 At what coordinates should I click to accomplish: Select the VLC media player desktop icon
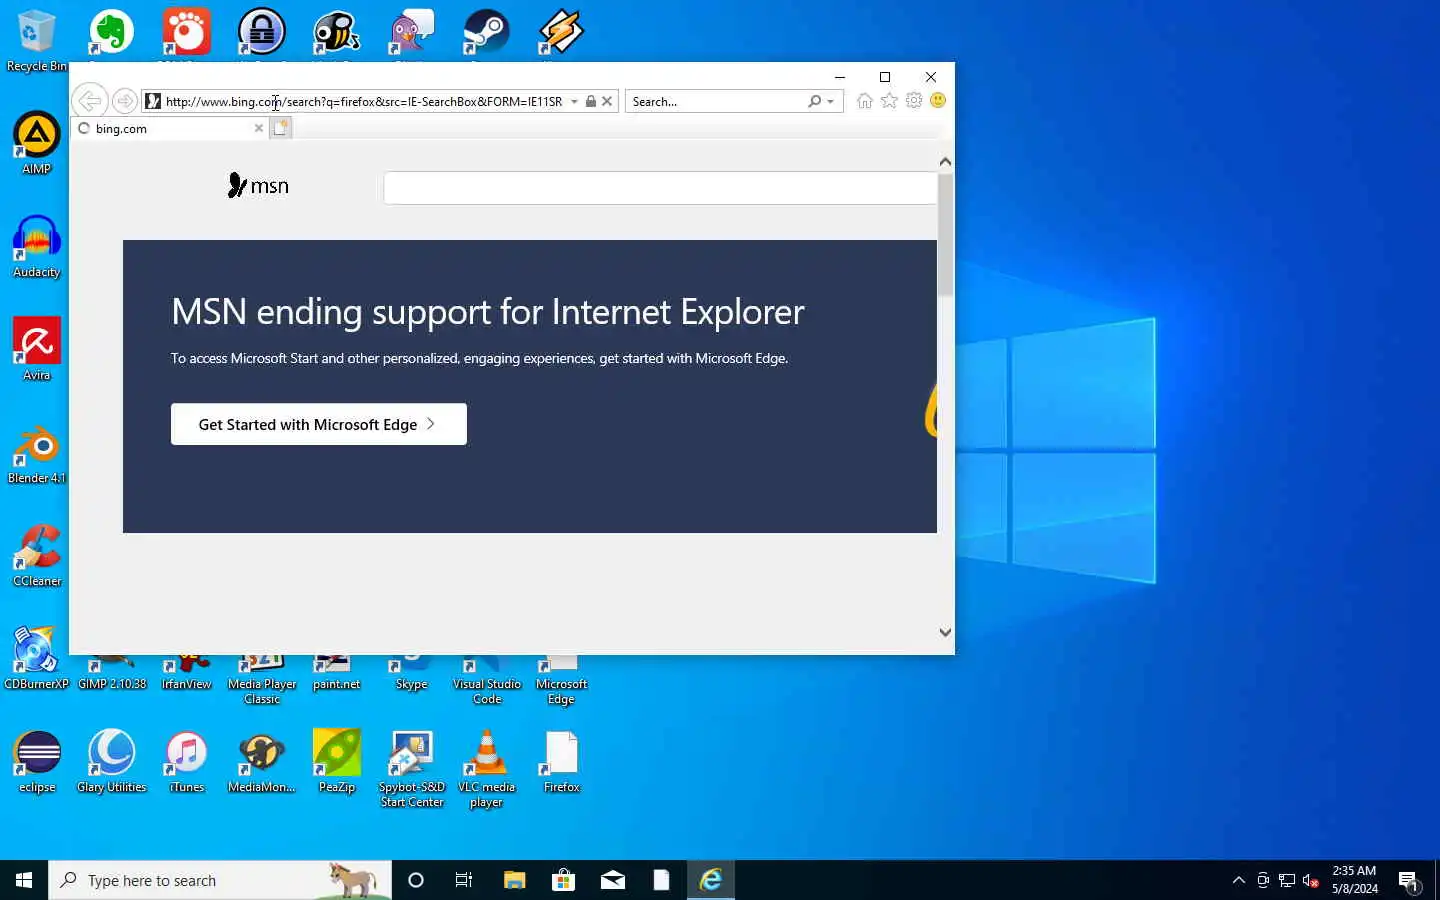tap(486, 768)
